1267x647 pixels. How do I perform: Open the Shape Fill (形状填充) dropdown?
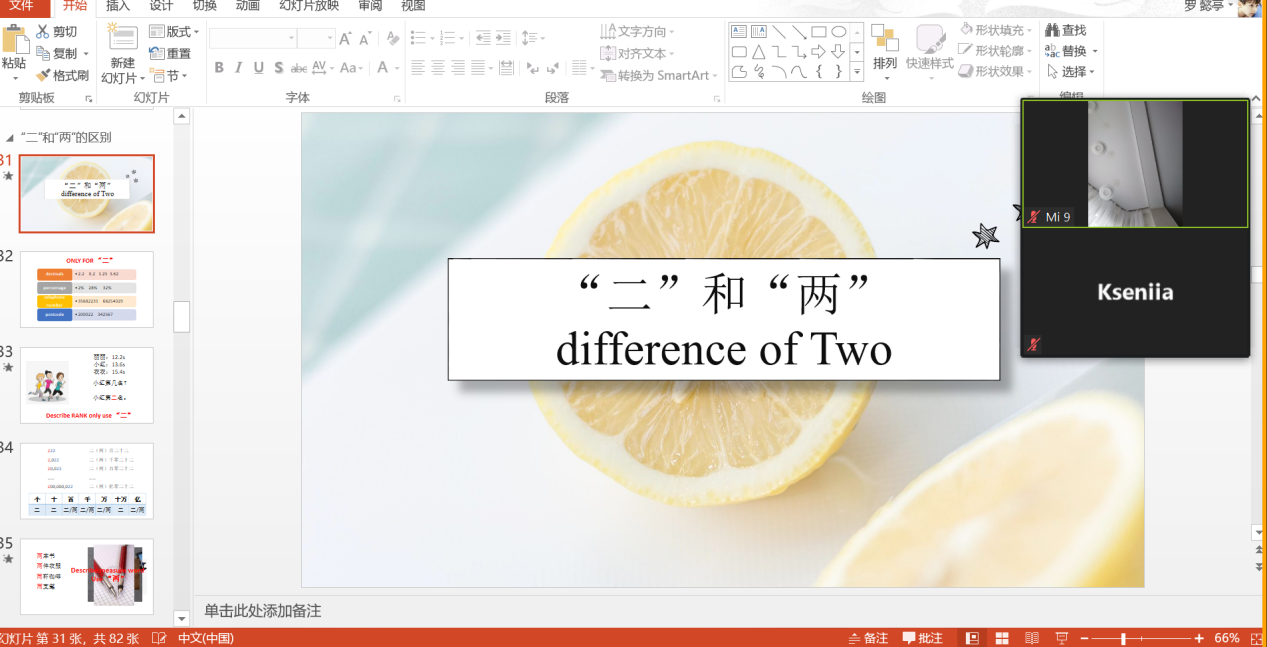pyautogui.click(x=996, y=30)
